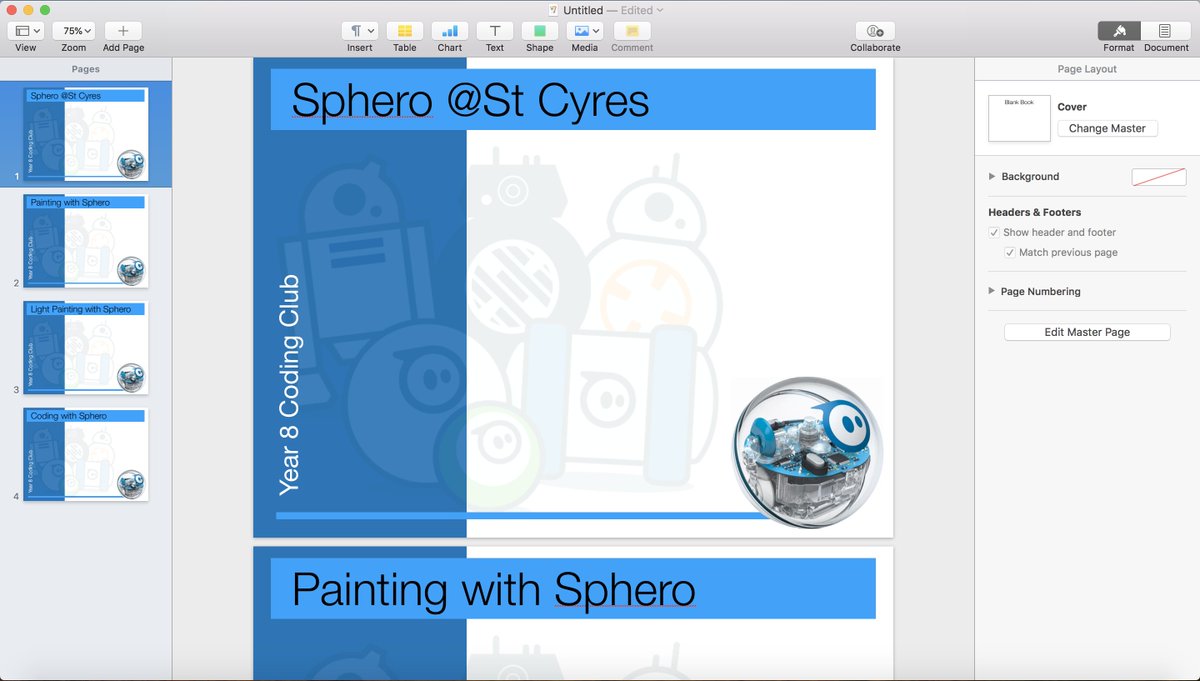Image resolution: width=1200 pixels, height=681 pixels.
Task: Click the Collaborate button
Action: tap(875, 31)
